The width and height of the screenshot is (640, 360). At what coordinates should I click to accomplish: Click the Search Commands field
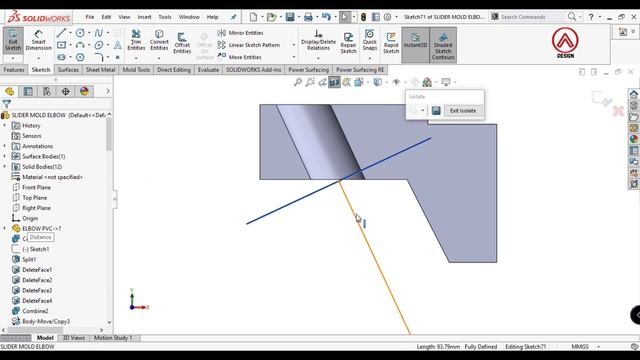pyautogui.click(x=532, y=17)
